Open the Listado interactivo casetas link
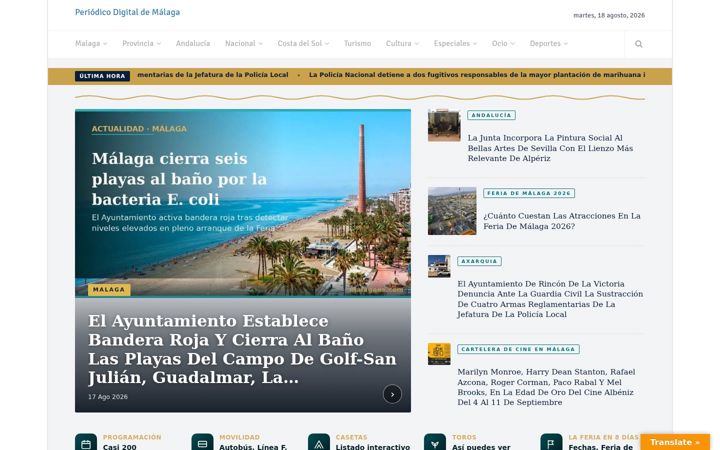The width and height of the screenshot is (720, 450). coord(373,447)
